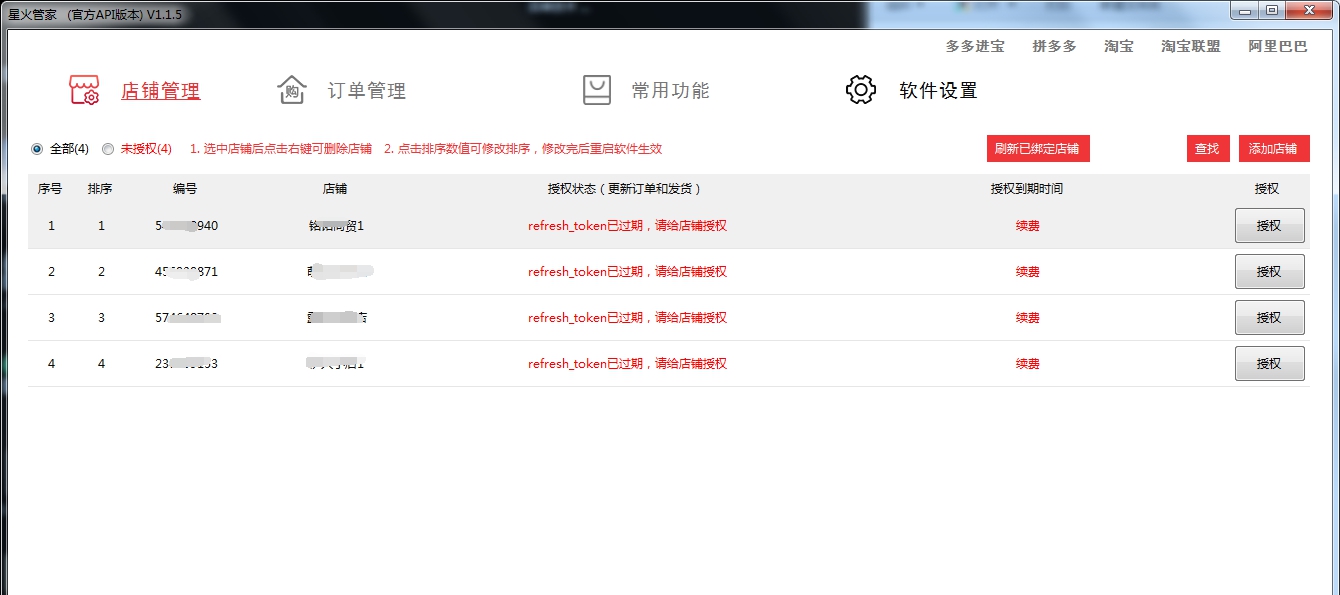Open the 软件设置 tab
Image resolution: width=1340 pixels, height=595 pixels.
937,91
